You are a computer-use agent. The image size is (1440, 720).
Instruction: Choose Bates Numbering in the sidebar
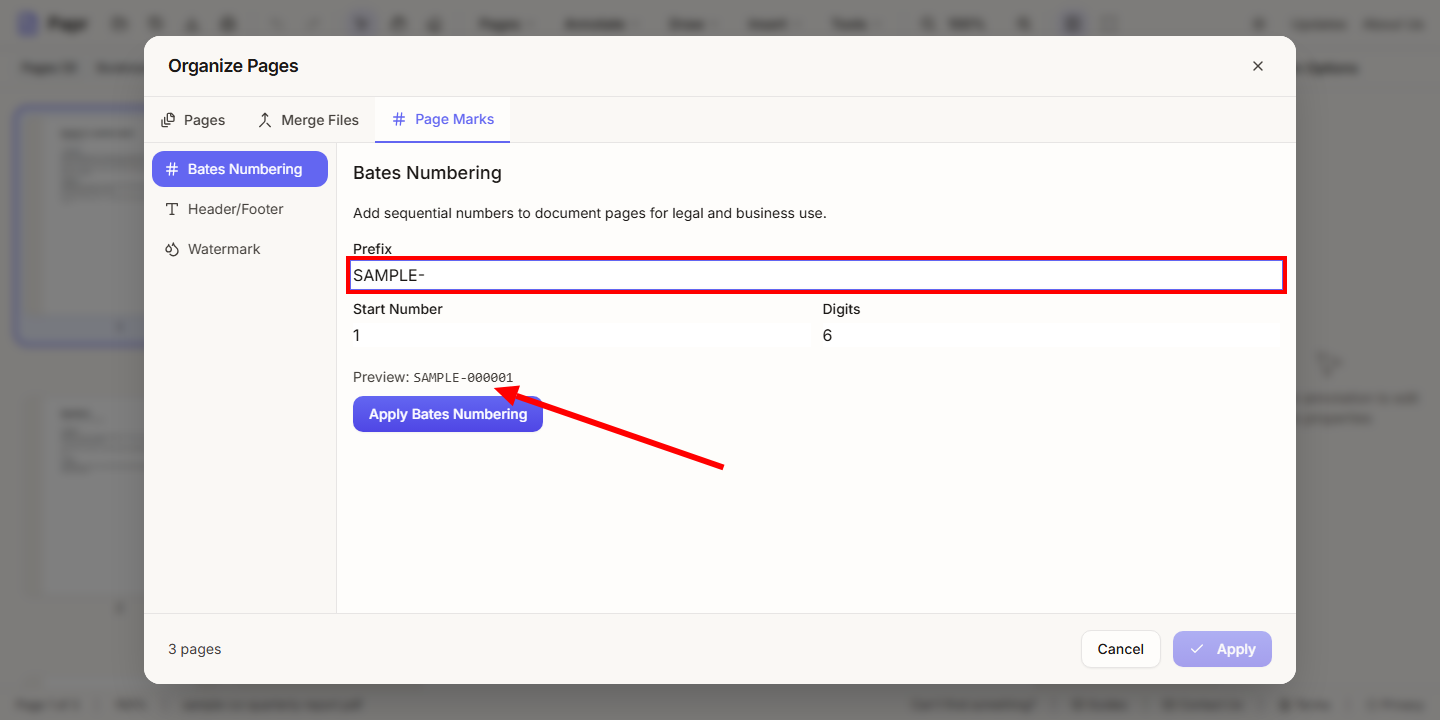coord(240,169)
